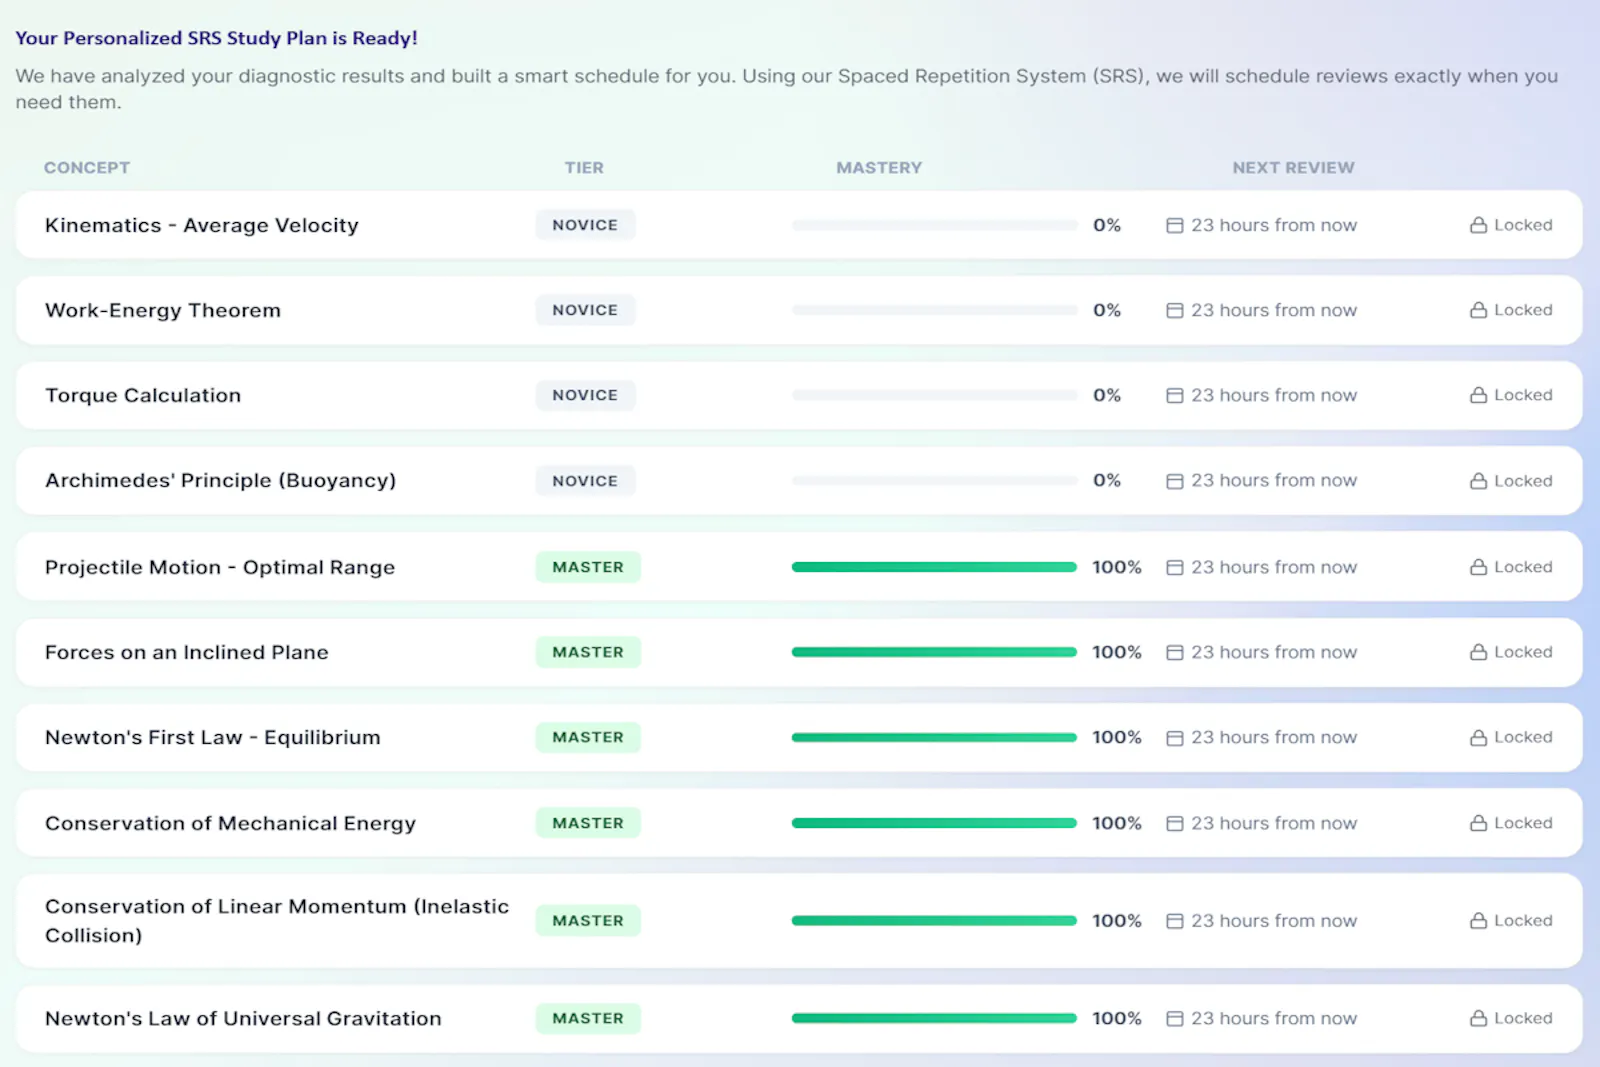The height and width of the screenshot is (1067, 1600).
Task: Select the Newton's First Law - Equilibrium concept name
Action: (213, 737)
